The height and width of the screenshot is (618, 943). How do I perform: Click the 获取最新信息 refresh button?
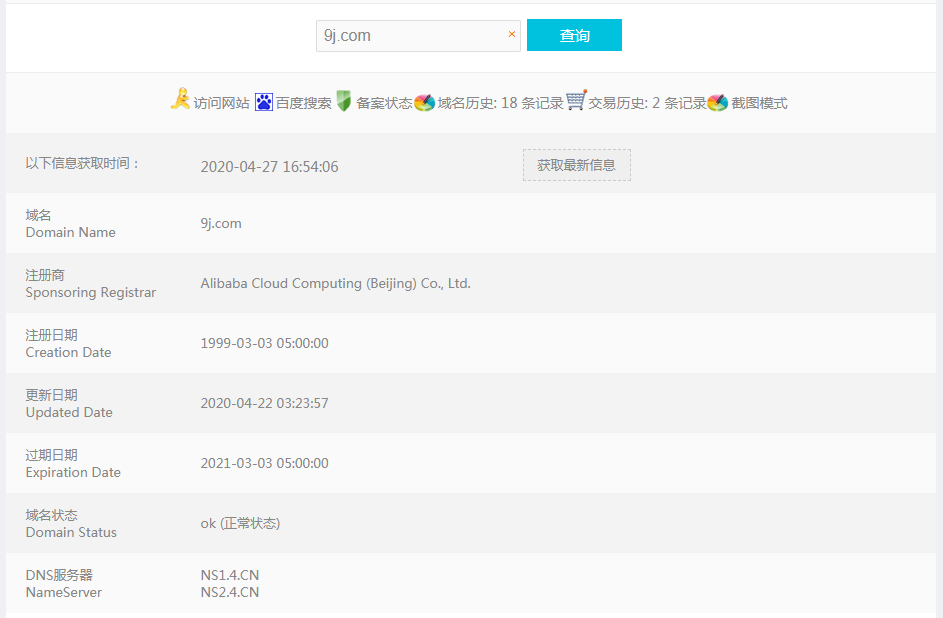(x=576, y=165)
